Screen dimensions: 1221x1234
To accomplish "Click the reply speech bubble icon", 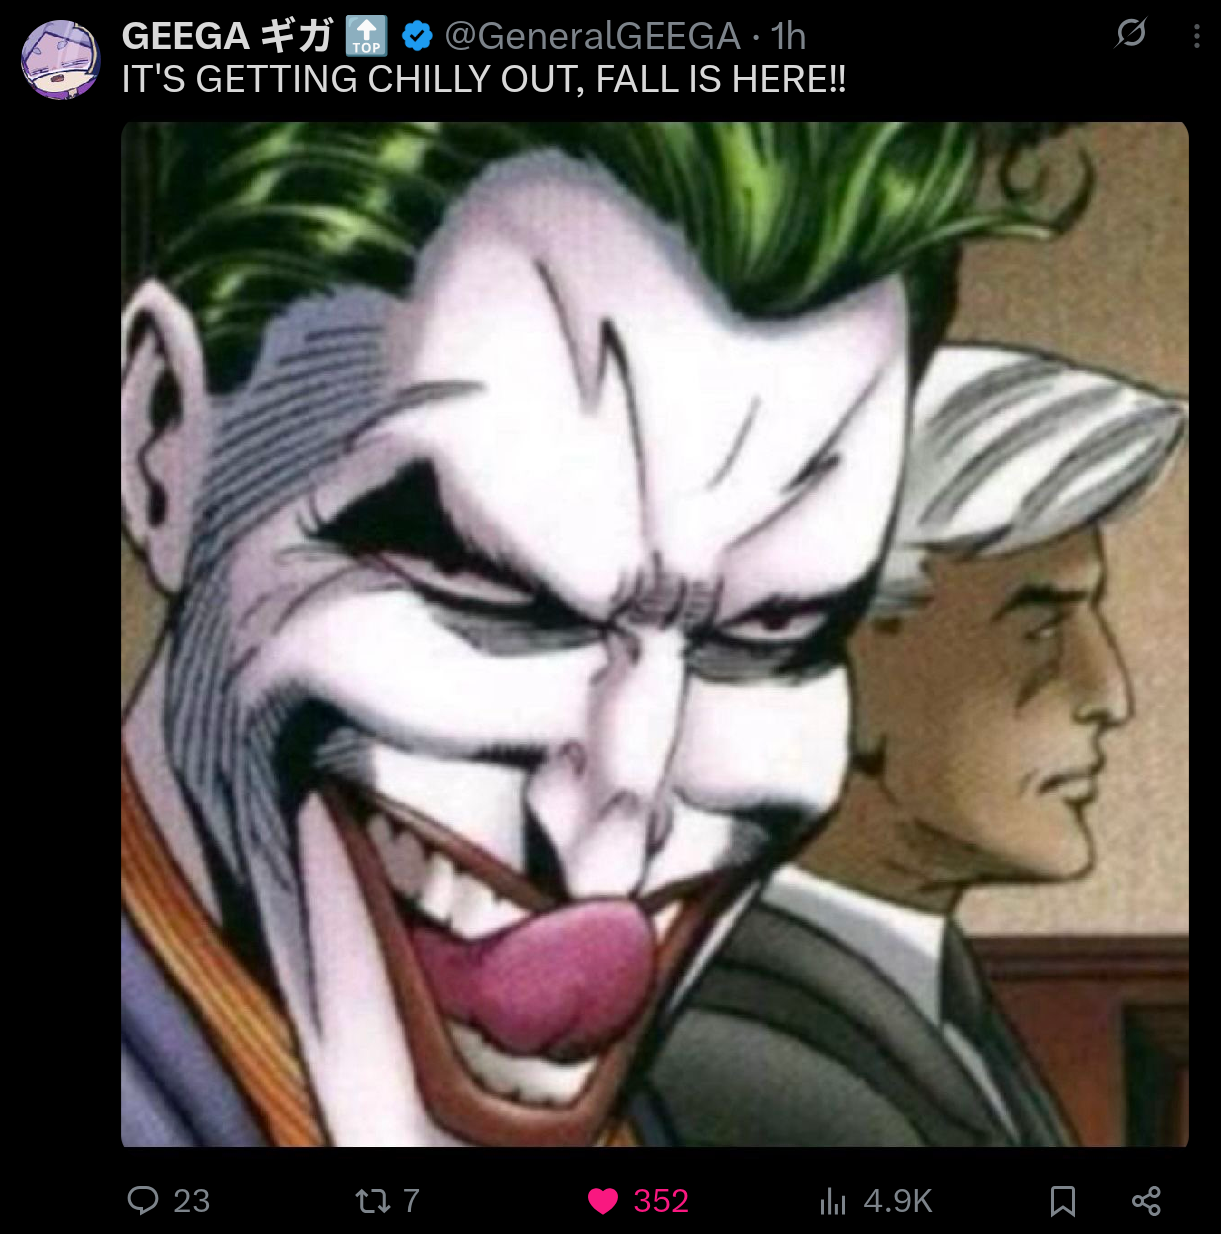I will click(143, 1200).
